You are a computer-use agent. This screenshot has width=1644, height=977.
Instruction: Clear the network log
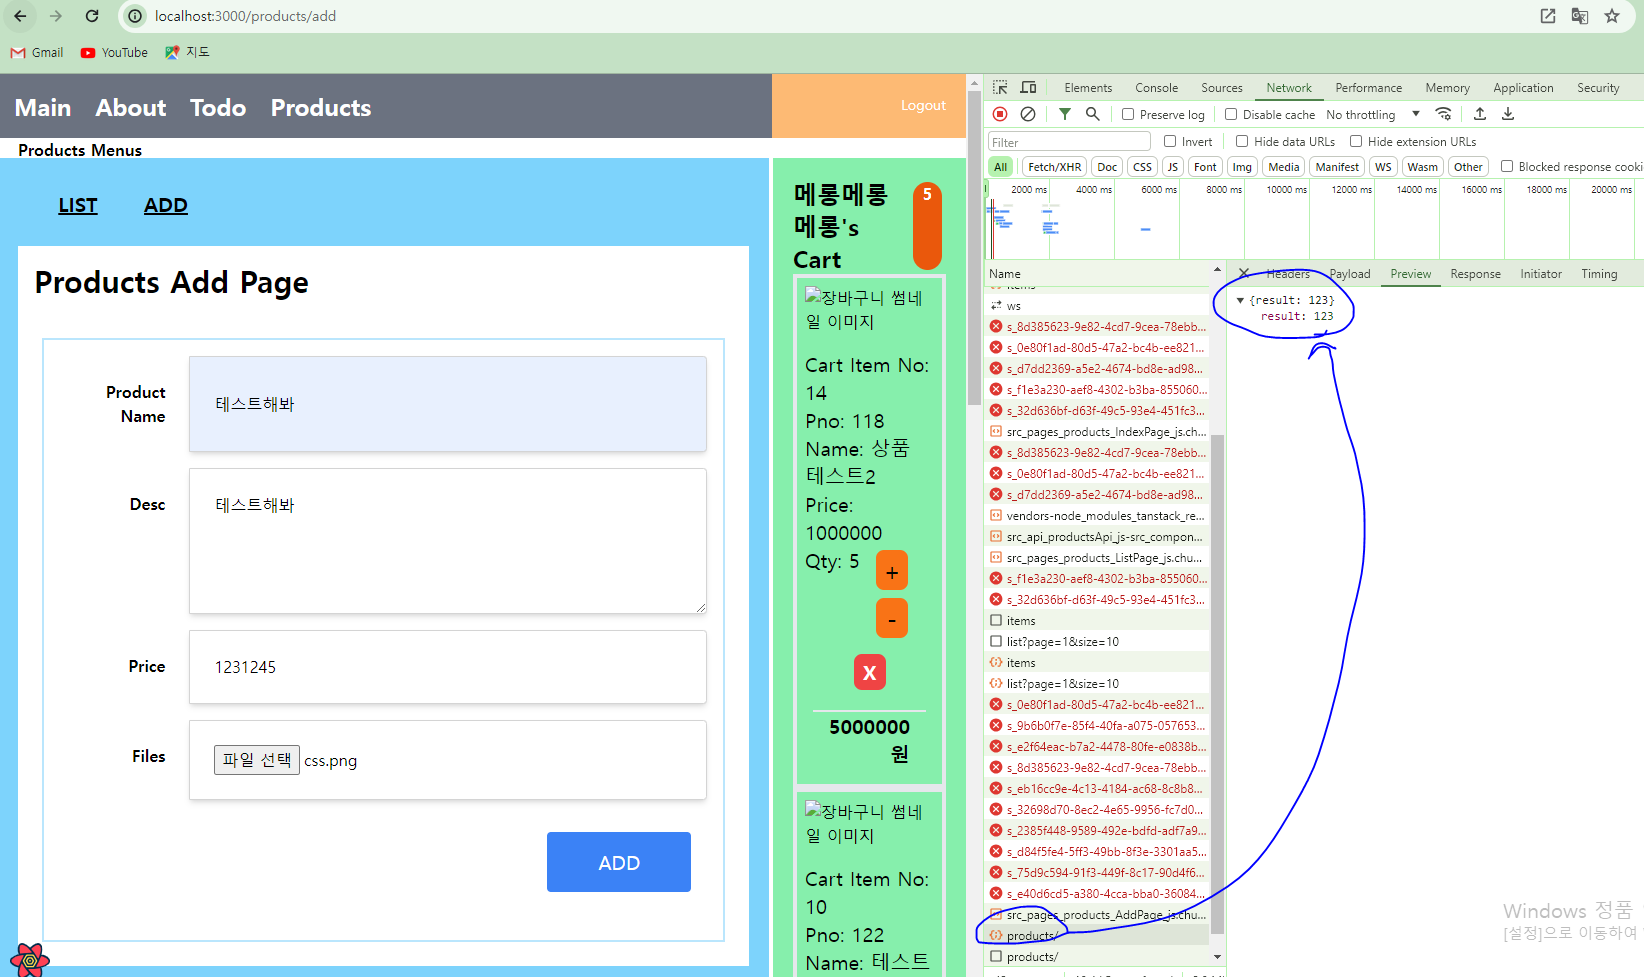1028,114
